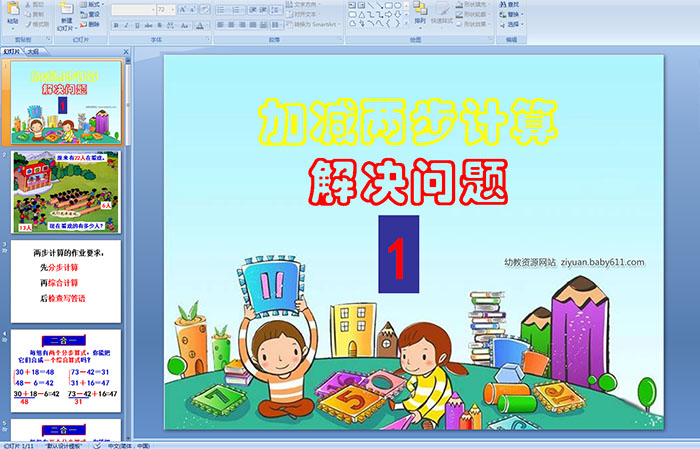Click the Paste clipboard icon
This screenshot has width=700, height=449.
tap(13, 8)
